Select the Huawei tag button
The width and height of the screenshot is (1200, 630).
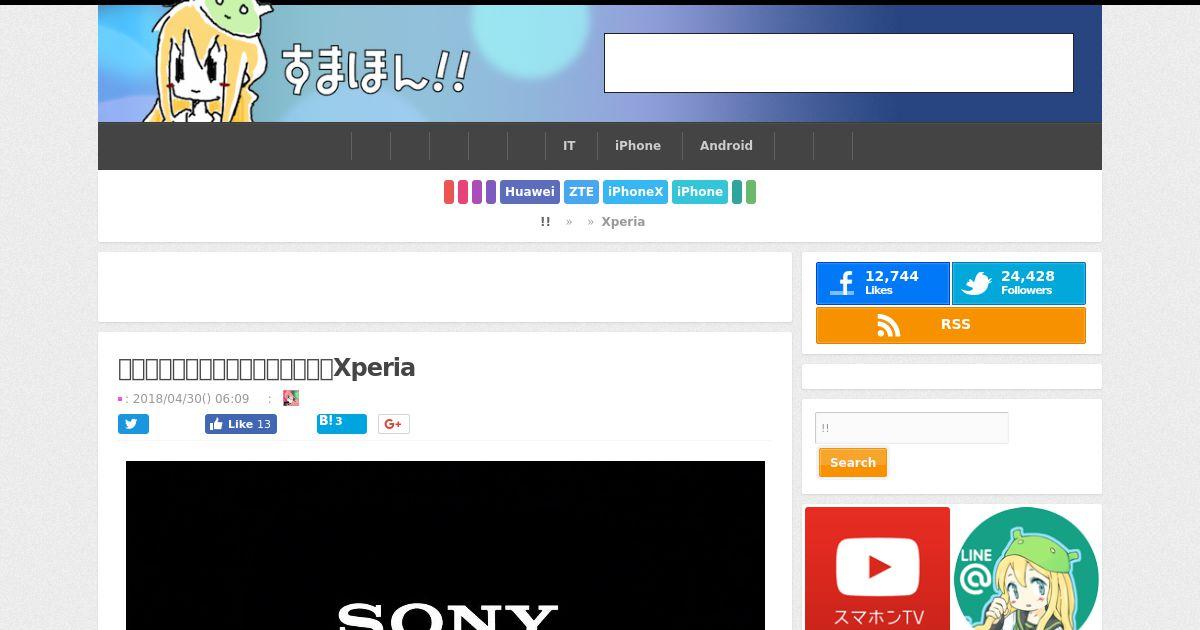coord(530,192)
